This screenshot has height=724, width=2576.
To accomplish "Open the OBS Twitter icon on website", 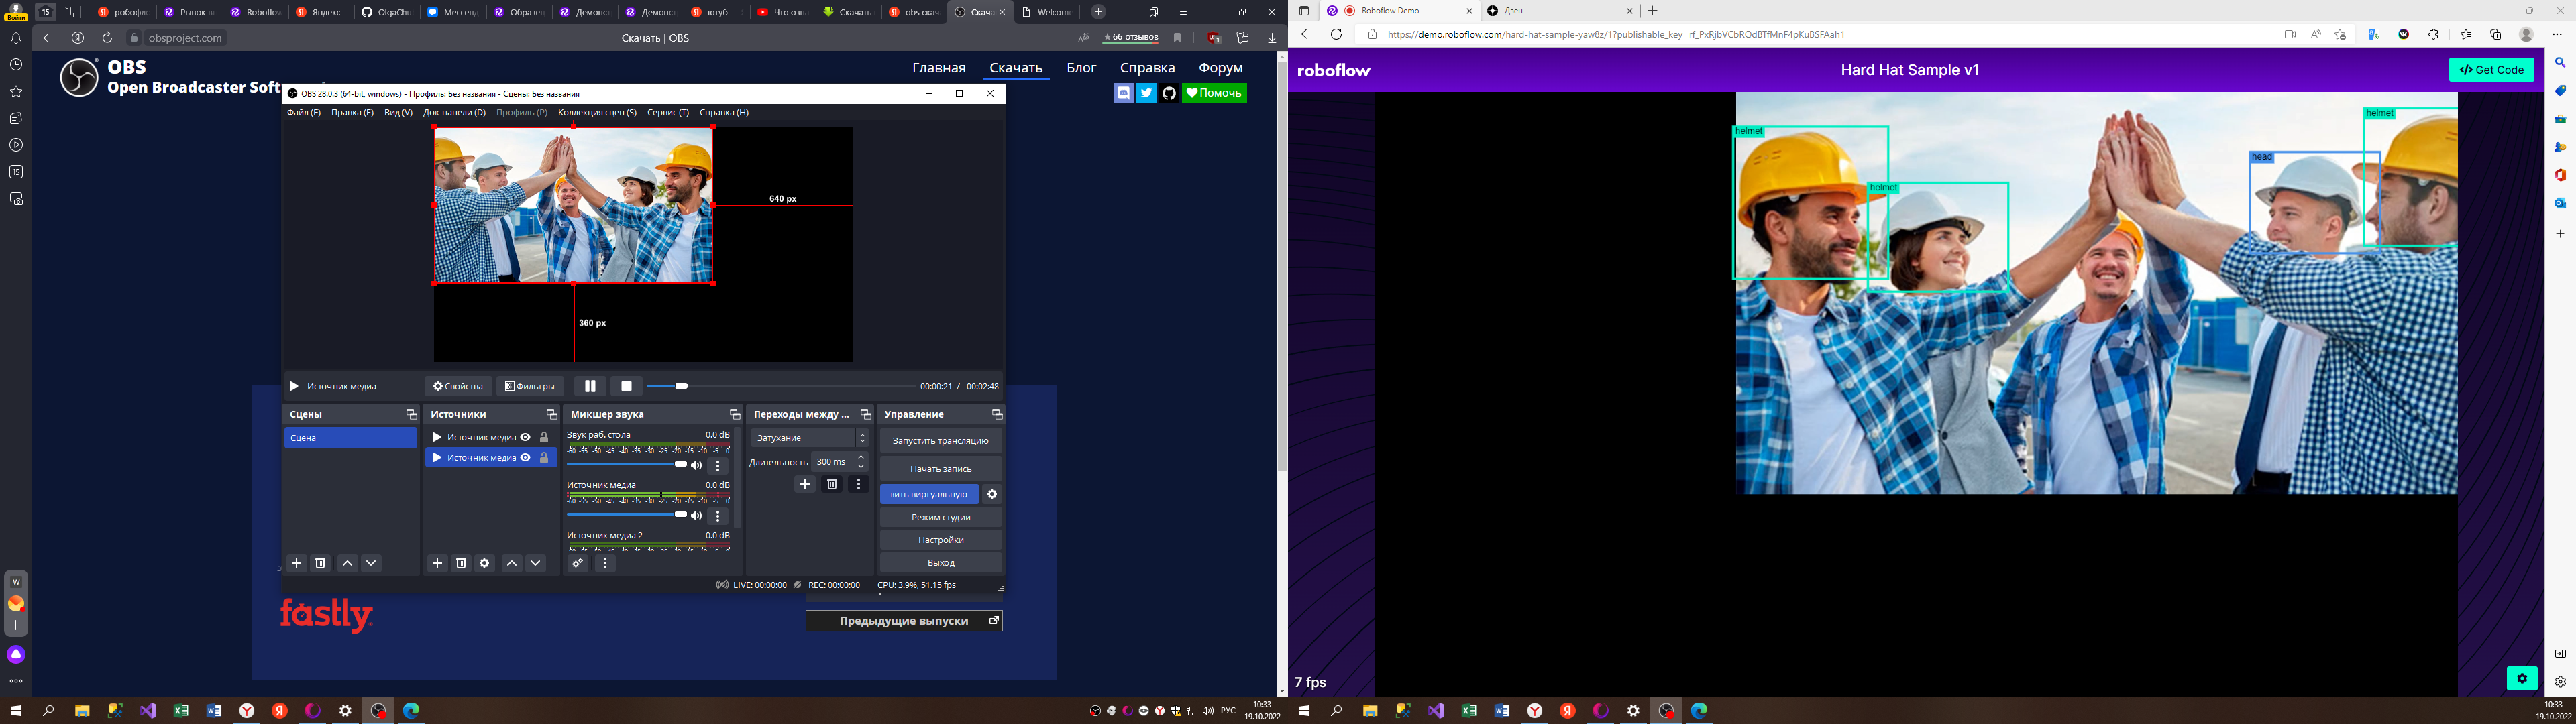I will 1146,93.
